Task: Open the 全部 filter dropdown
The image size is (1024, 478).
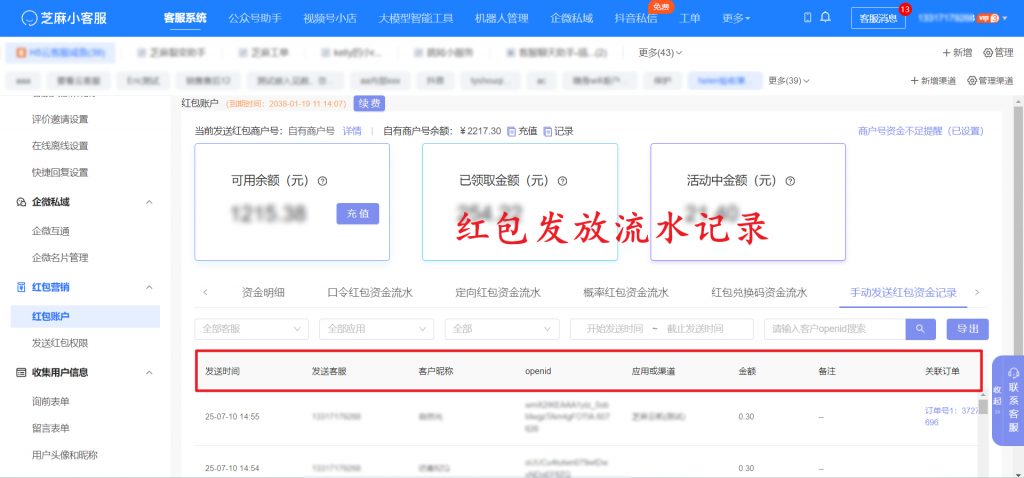Action: tap(502, 329)
